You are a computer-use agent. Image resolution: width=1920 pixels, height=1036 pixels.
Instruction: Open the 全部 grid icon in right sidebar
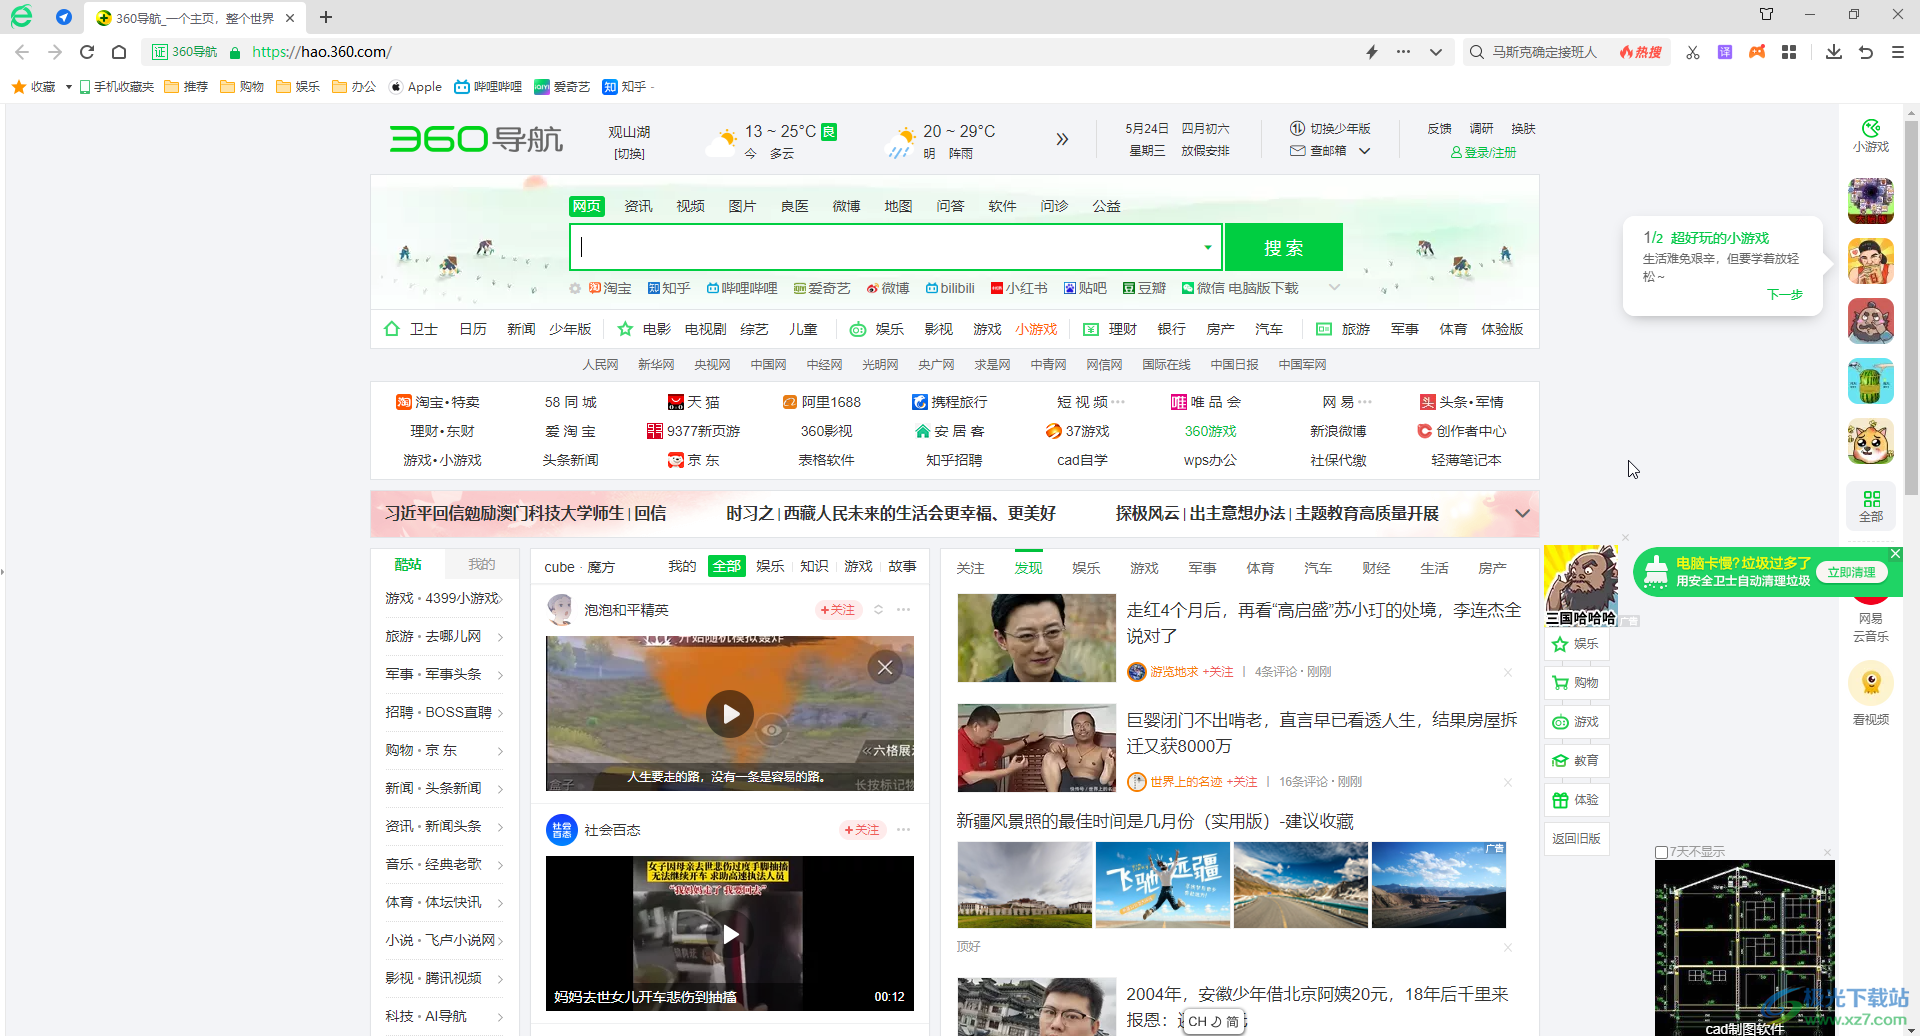pyautogui.click(x=1871, y=506)
